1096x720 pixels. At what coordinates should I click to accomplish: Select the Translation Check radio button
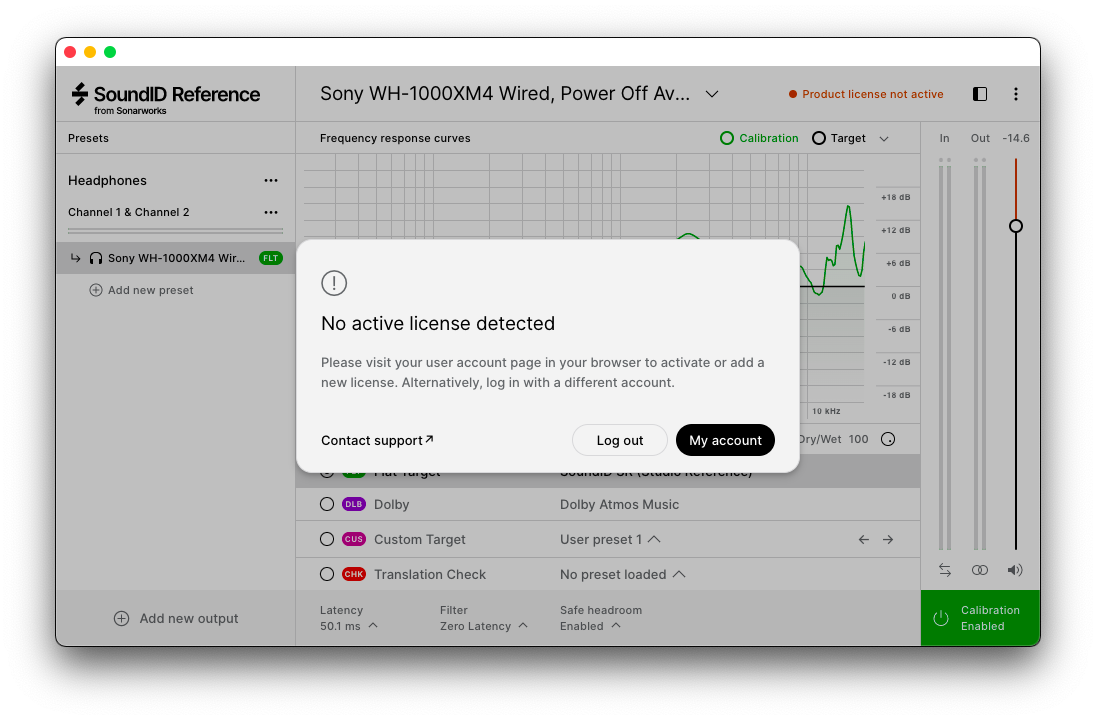tap(326, 574)
